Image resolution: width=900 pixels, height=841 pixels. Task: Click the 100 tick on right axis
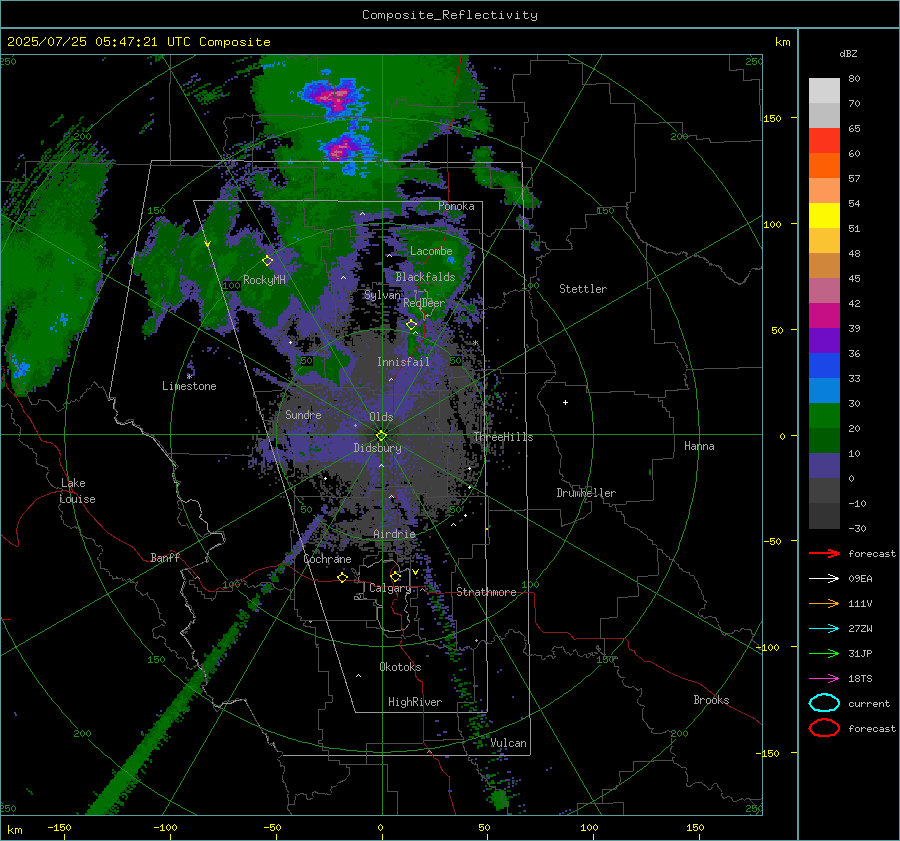772,224
